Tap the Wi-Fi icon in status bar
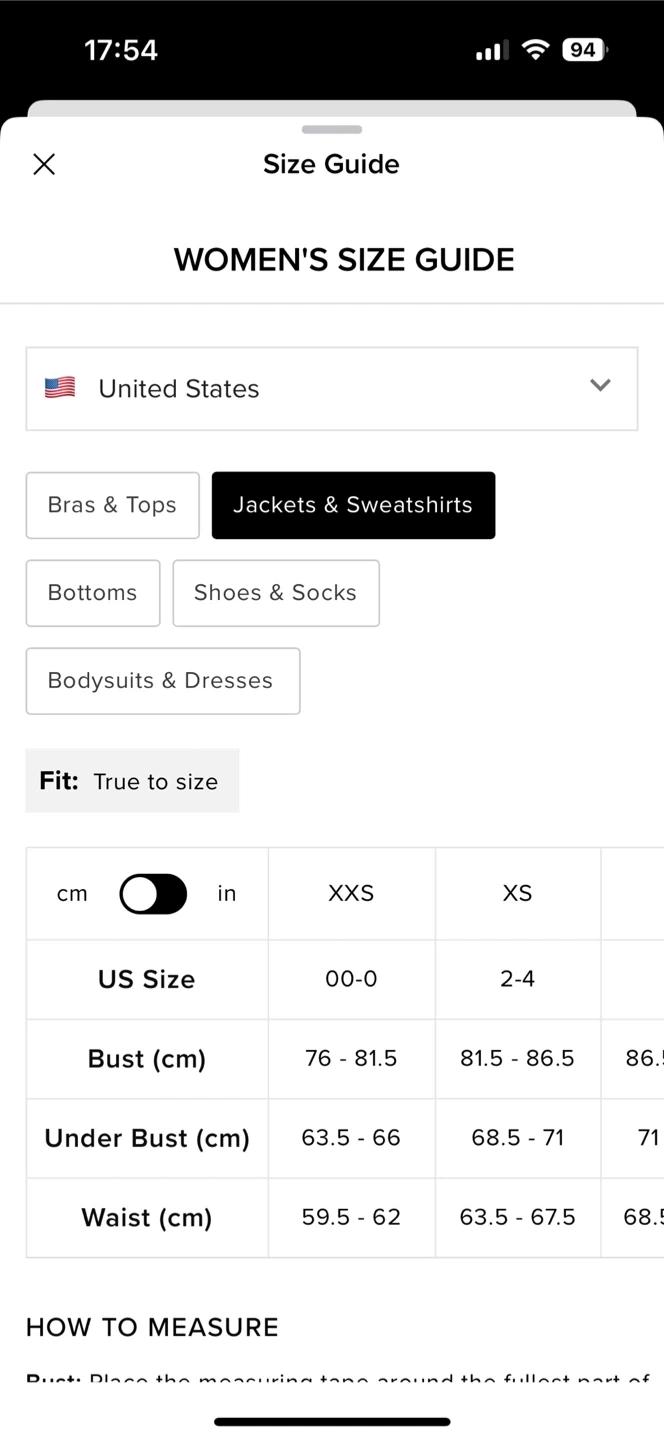 tap(536, 50)
